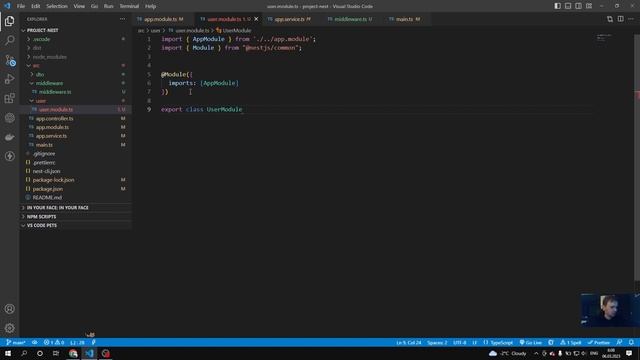The height and width of the screenshot is (360, 640).
Task: Split the editor to the right
Action: [x=620, y=19]
